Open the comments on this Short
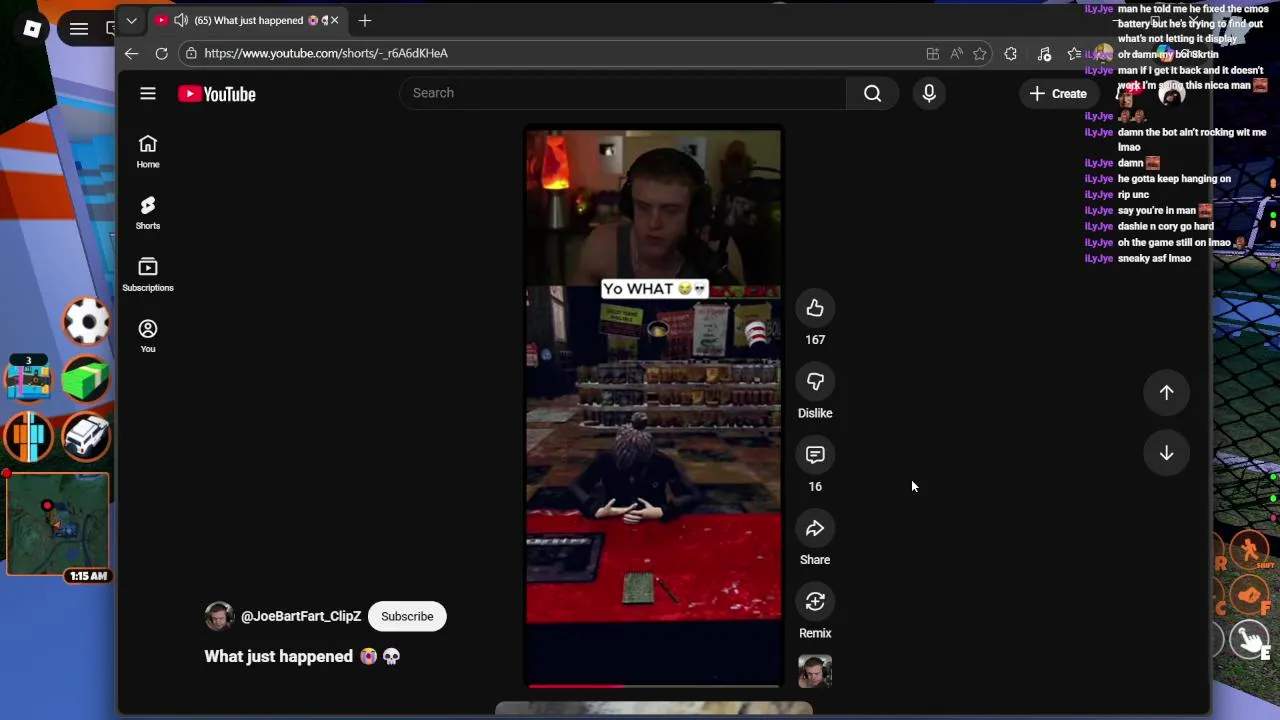1280x720 pixels. click(815, 455)
